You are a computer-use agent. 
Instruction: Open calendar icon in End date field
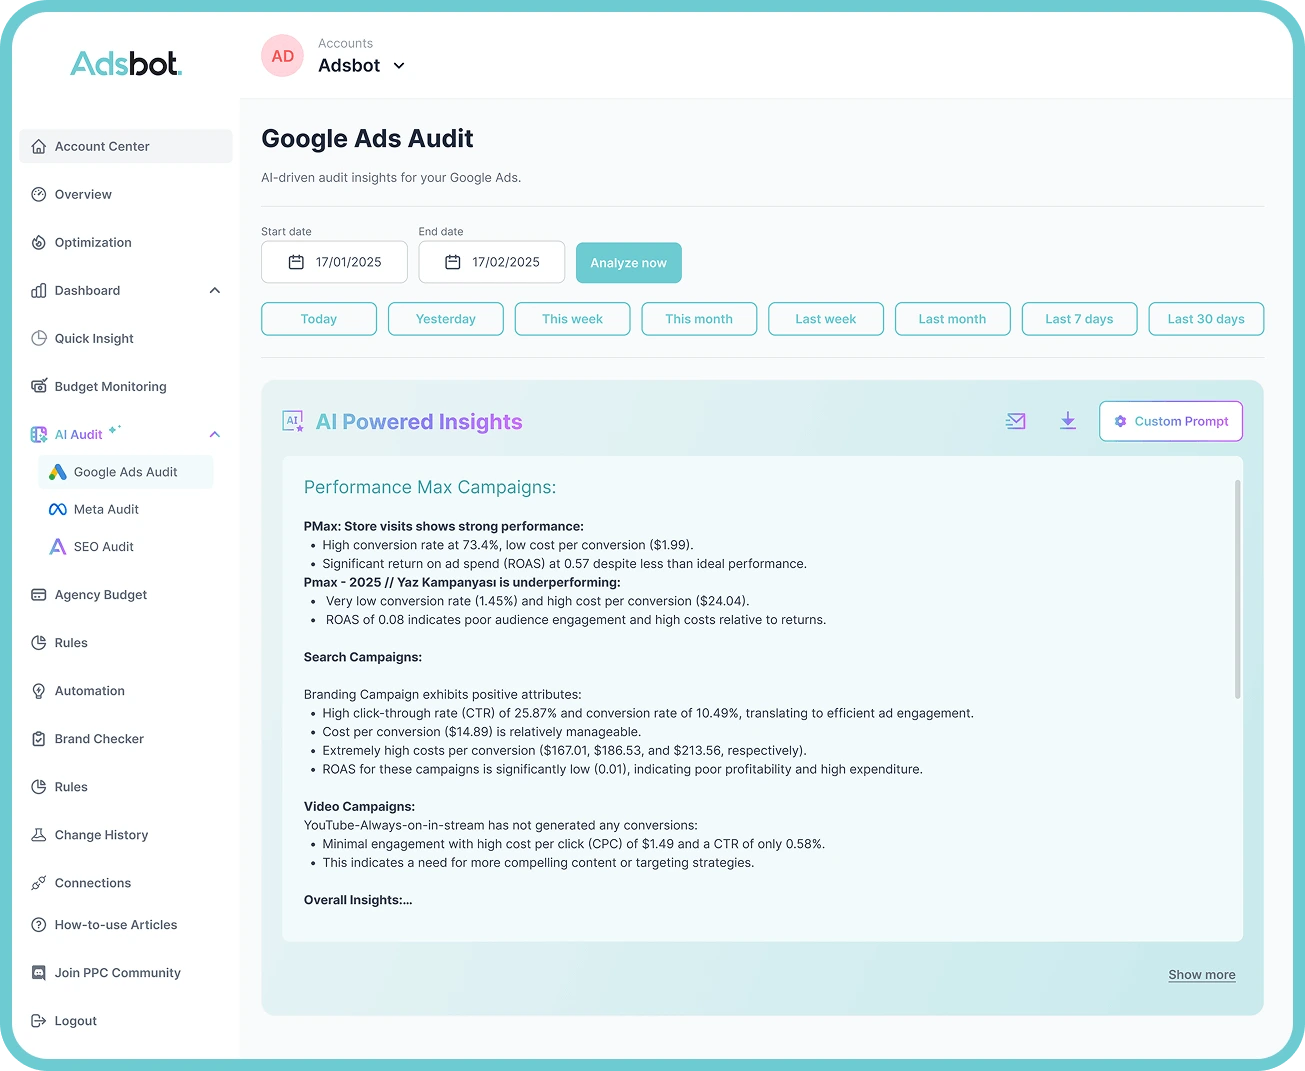coord(453,262)
